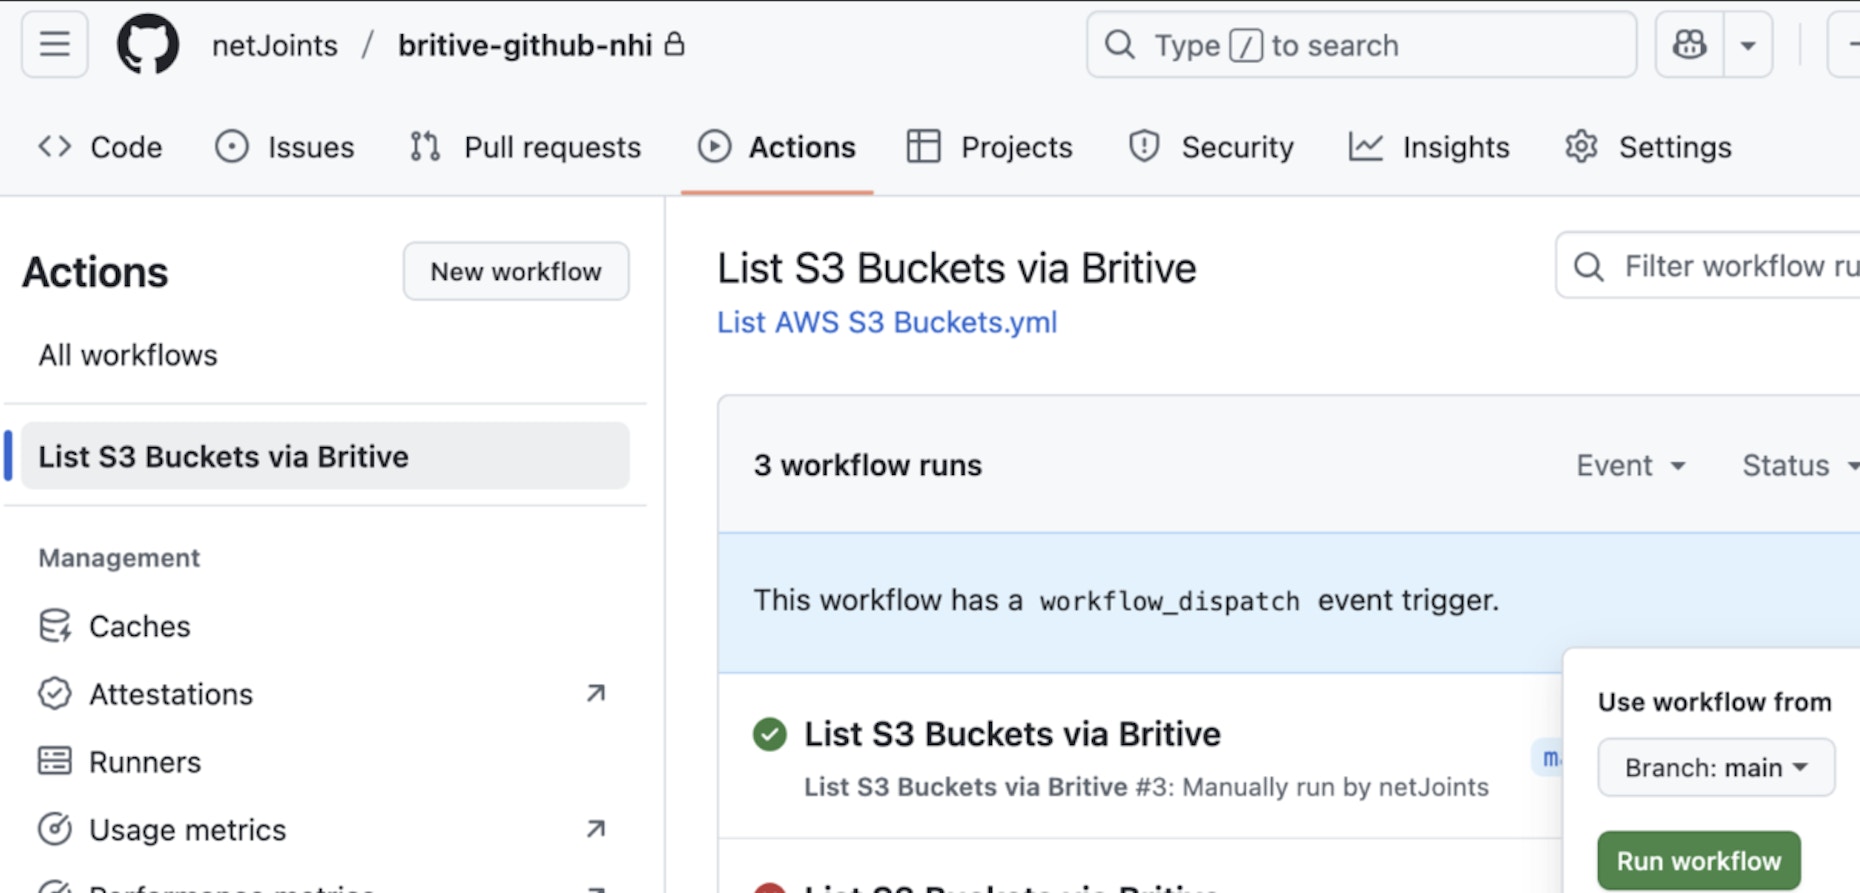Open the Branch: main selector
Screen dimensions: 1860x893
1716,767
